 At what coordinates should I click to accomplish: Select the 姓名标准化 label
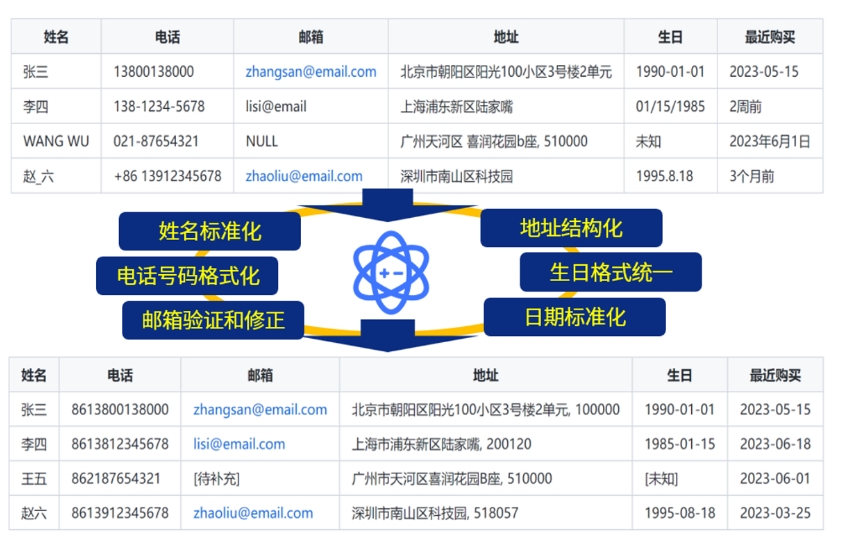click(210, 231)
